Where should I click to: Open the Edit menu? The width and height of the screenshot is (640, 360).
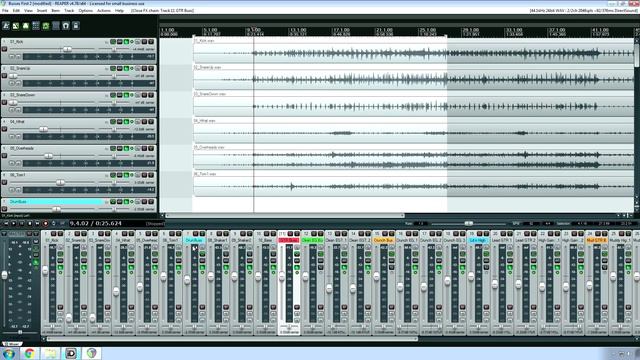coord(16,11)
